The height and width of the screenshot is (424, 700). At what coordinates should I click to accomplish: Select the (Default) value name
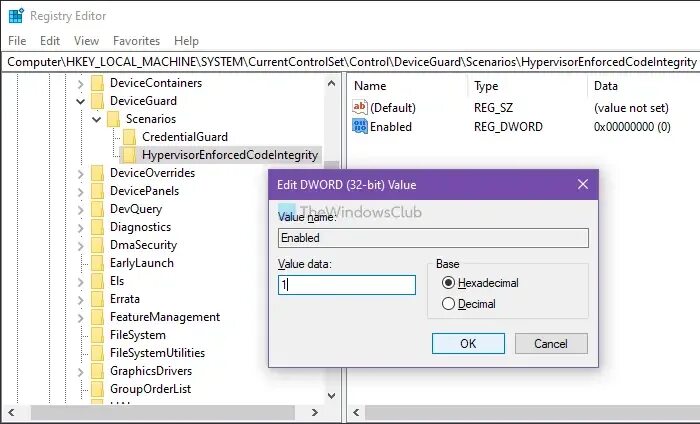pos(393,108)
